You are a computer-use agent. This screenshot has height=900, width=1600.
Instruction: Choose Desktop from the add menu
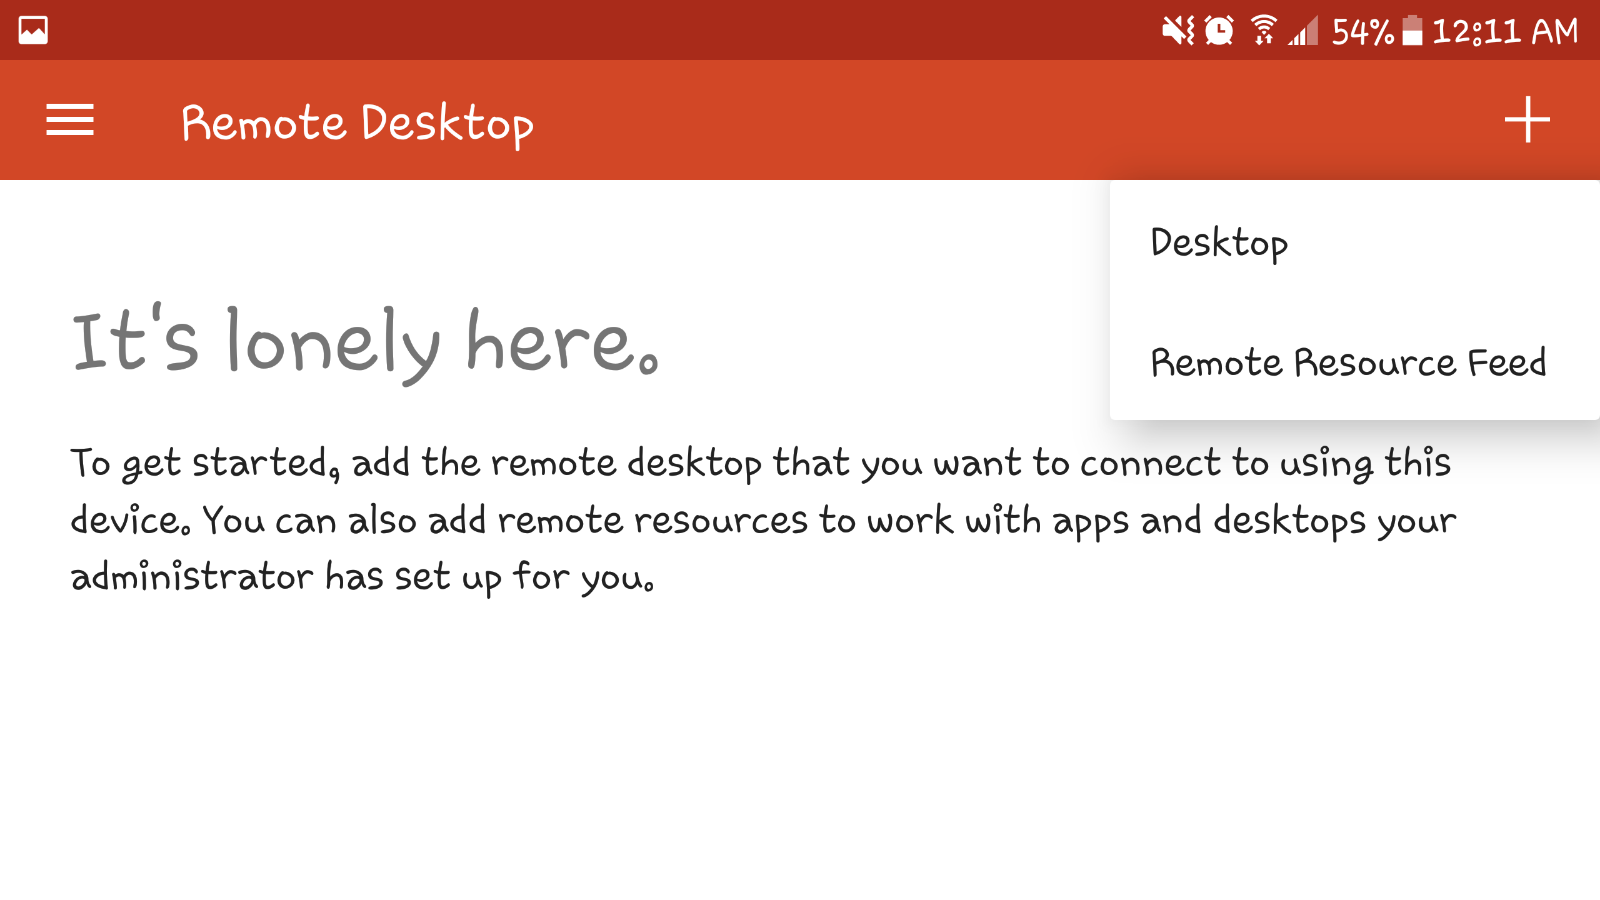[x=1355, y=241]
